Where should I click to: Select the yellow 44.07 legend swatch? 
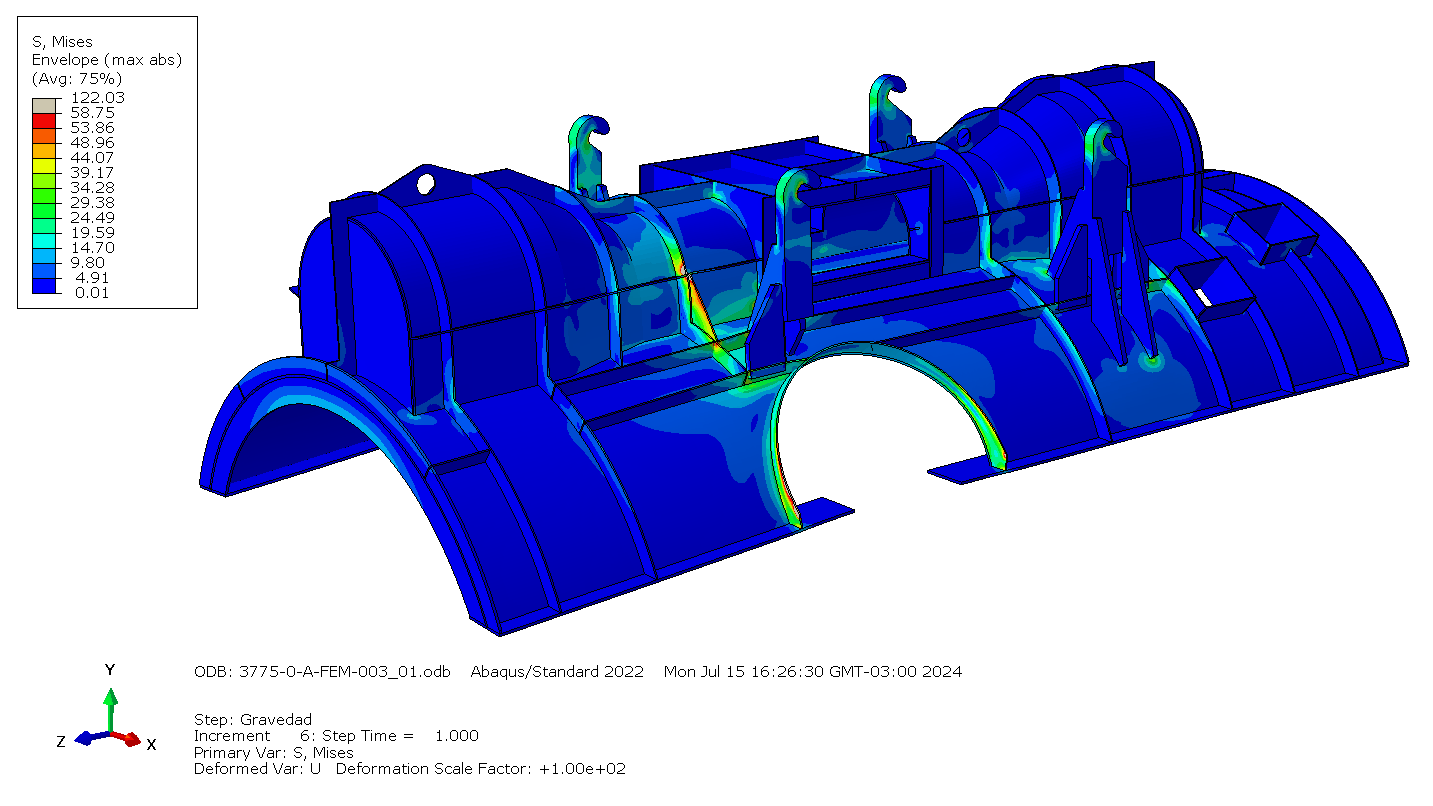tap(45, 164)
